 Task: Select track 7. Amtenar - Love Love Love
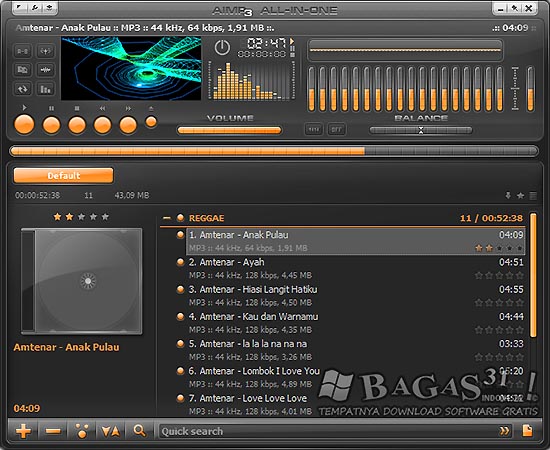click(x=356, y=404)
